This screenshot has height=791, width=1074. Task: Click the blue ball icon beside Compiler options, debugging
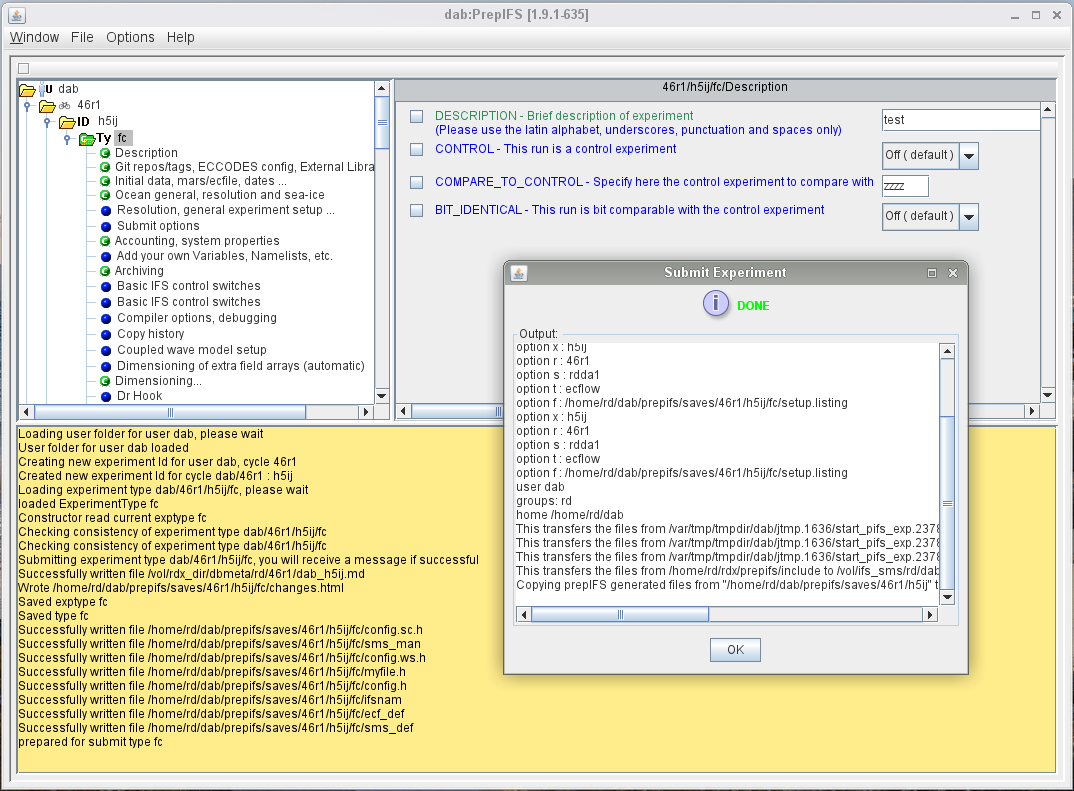click(105, 319)
